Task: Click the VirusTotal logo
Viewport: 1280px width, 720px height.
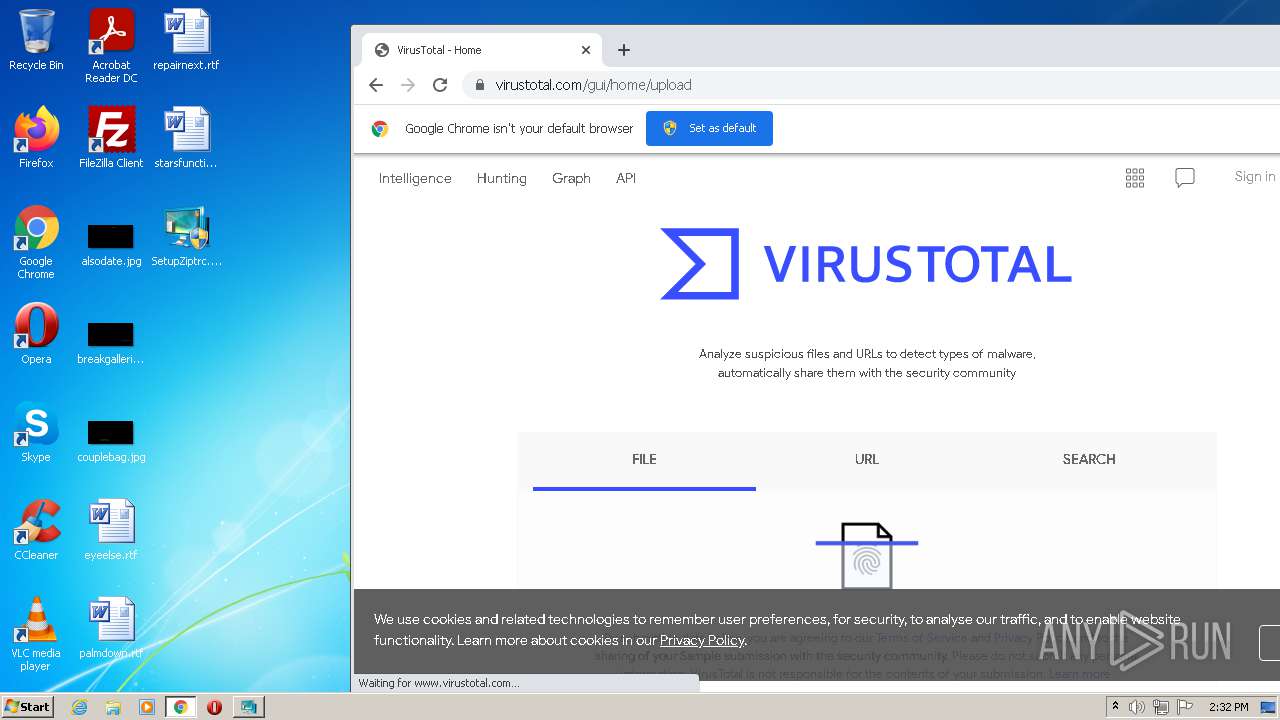Action: click(x=866, y=264)
